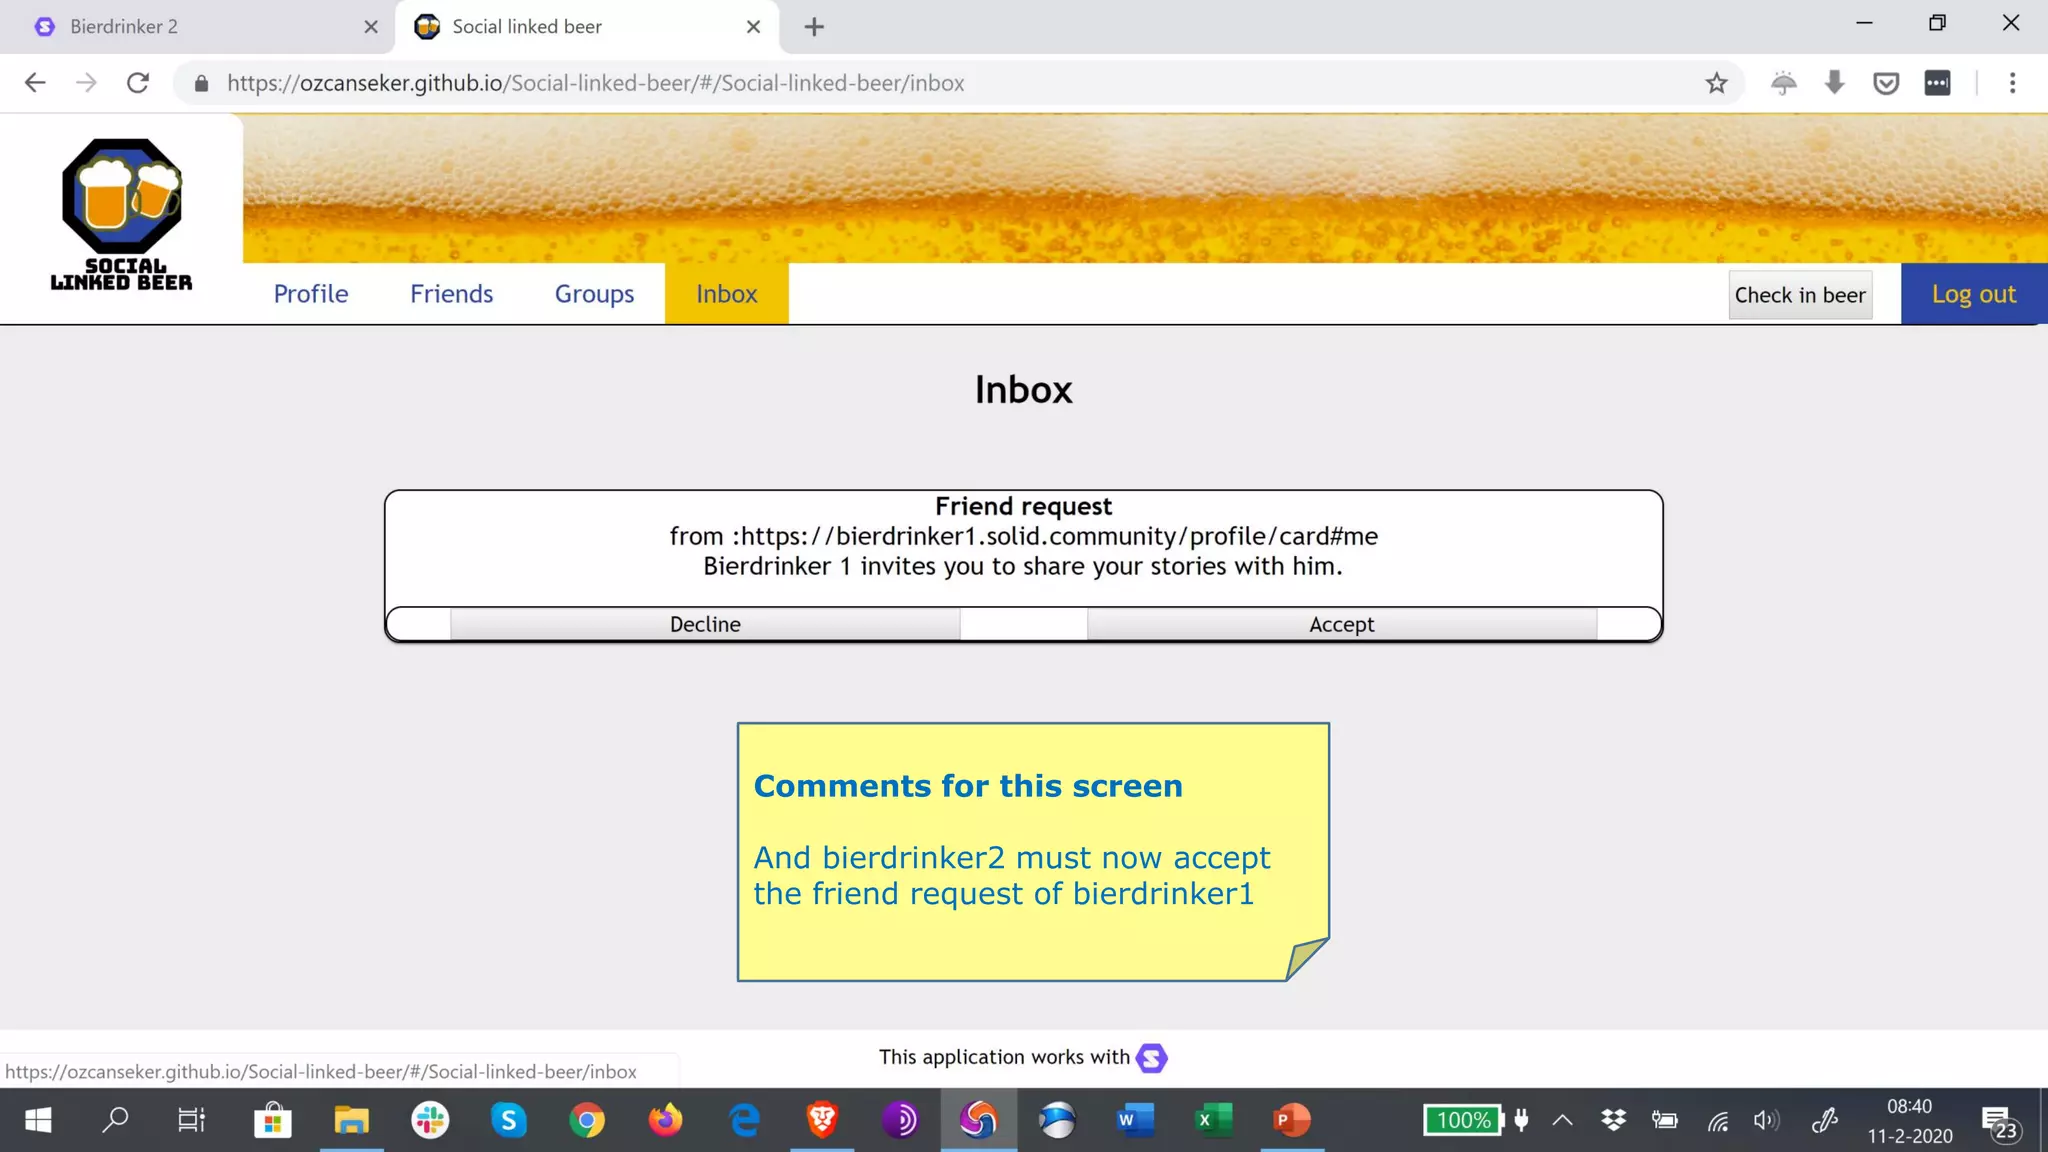View site security padlock info
The image size is (2048, 1152).
(x=201, y=83)
